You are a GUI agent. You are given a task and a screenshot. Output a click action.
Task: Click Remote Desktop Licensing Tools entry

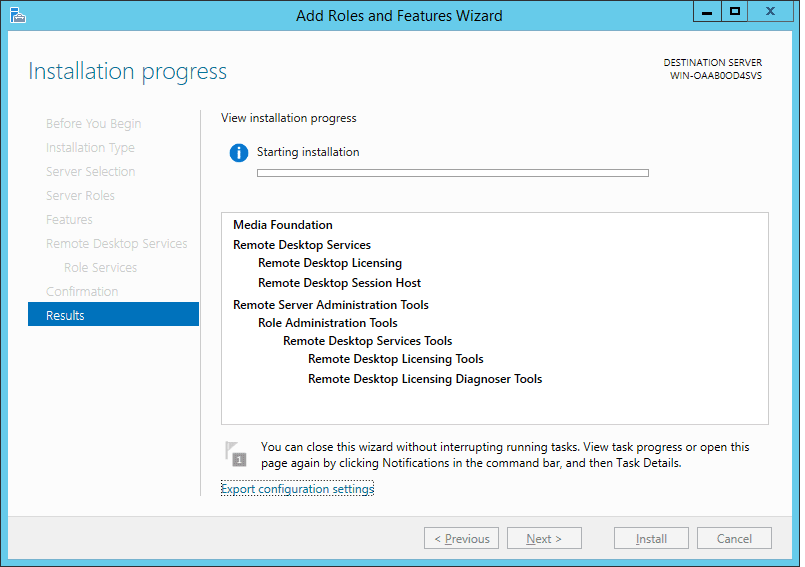396,358
